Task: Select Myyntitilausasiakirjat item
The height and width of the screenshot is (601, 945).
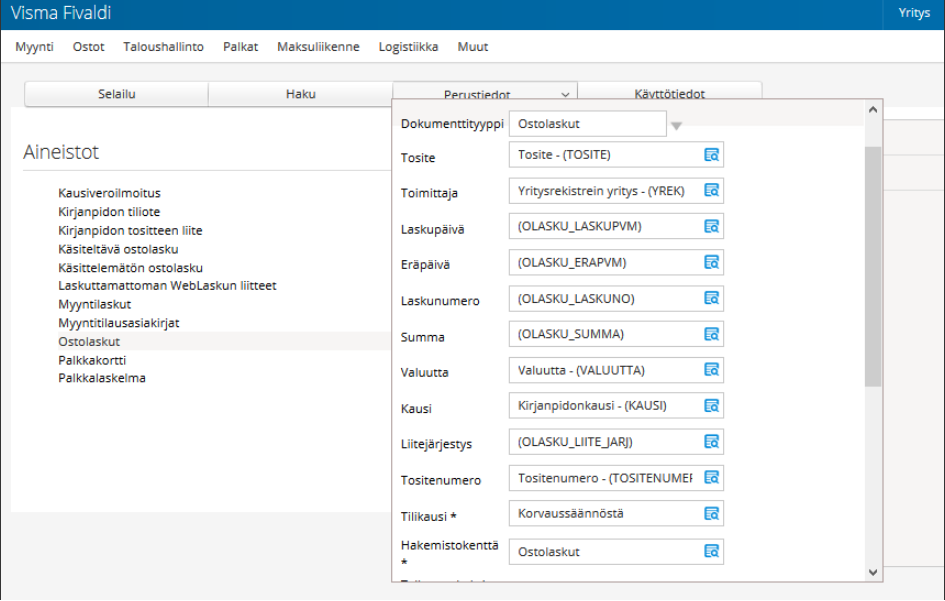Action: 119,323
